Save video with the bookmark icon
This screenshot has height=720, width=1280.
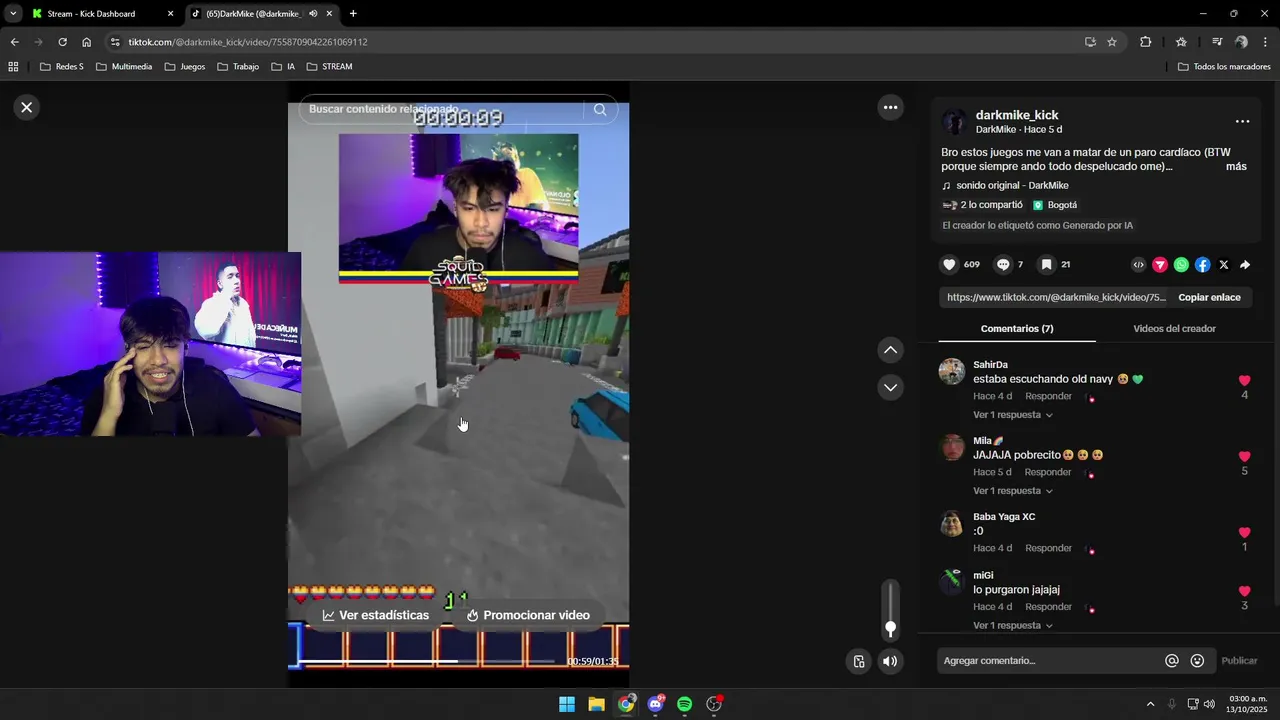1046,265
